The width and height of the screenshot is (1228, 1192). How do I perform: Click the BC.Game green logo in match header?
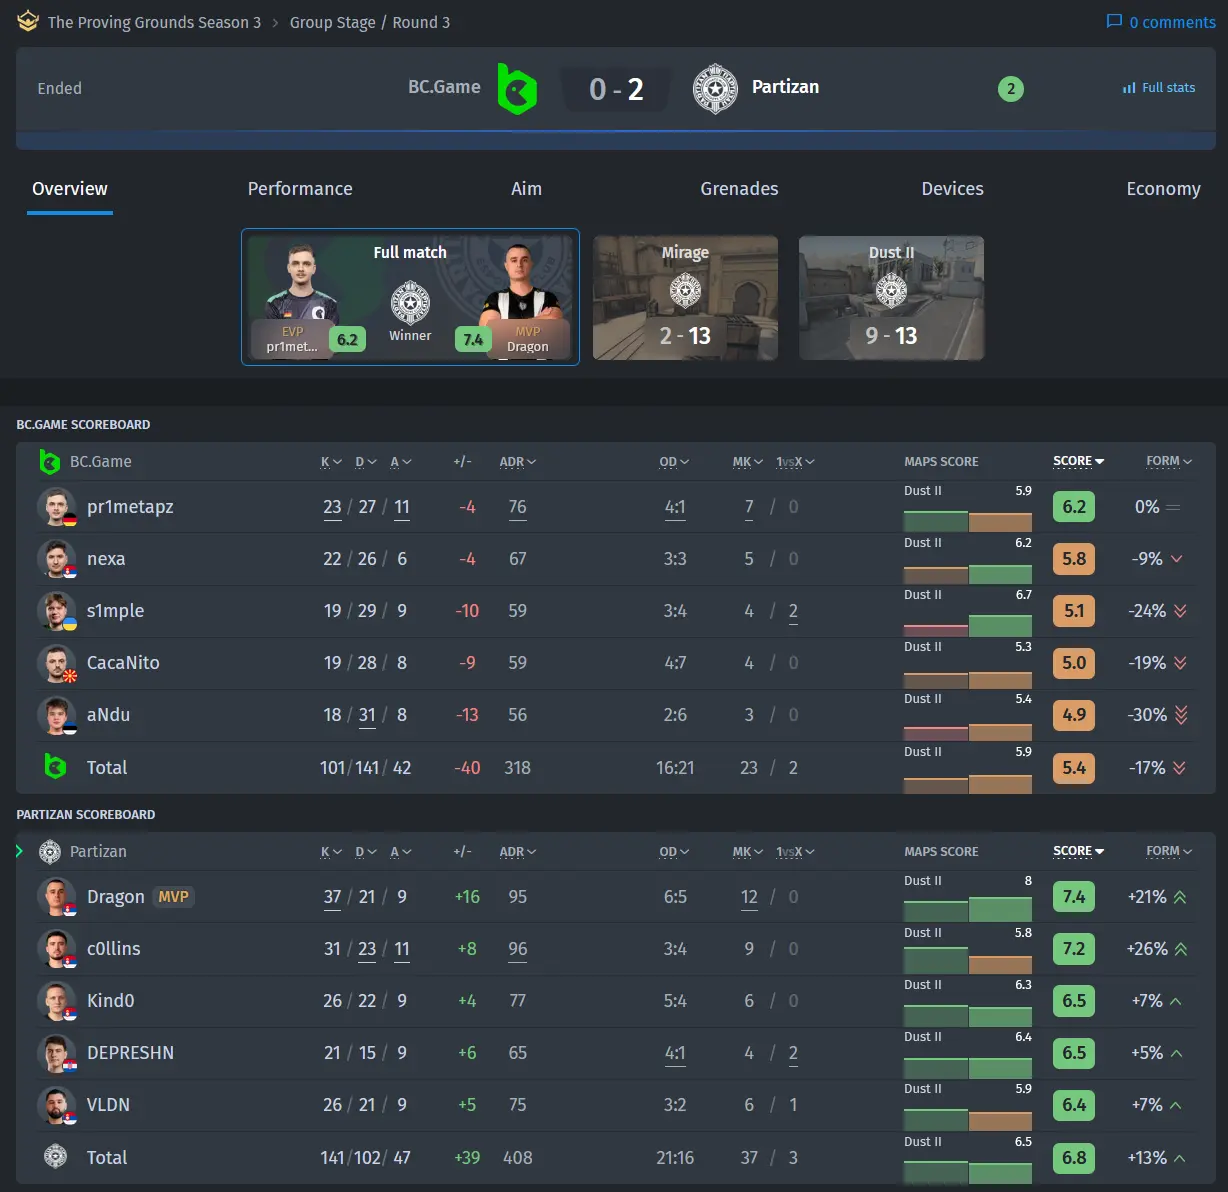(517, 88)
